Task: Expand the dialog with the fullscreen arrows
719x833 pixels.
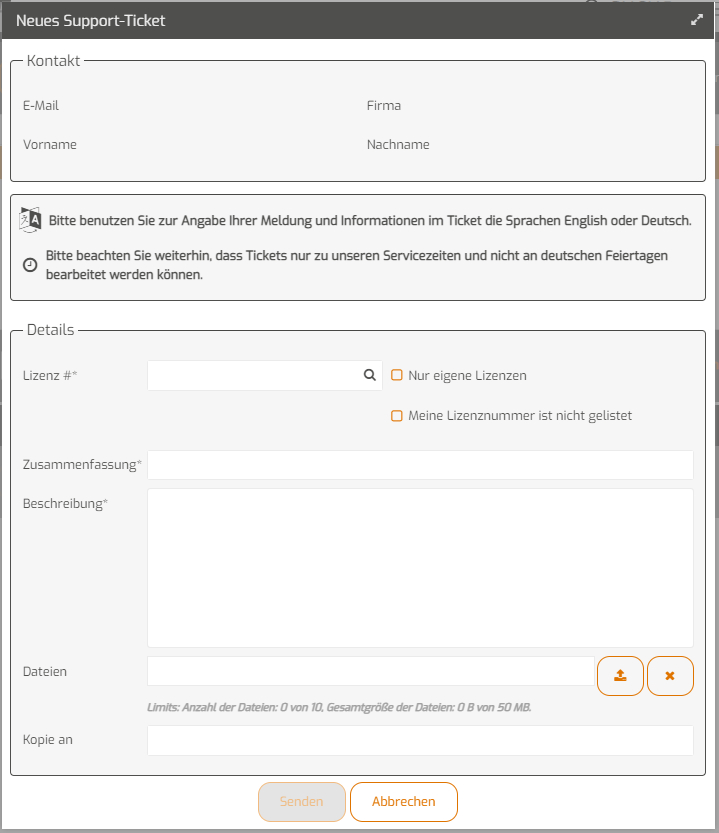Action: point(697,18)
